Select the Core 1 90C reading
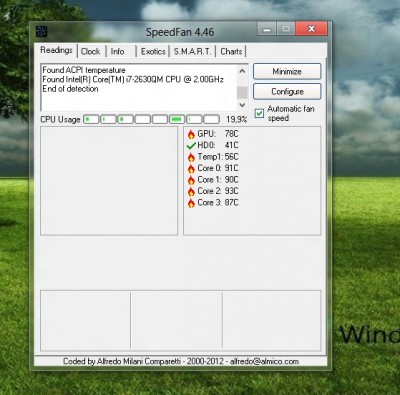400x395 pixels. [218, 180]
